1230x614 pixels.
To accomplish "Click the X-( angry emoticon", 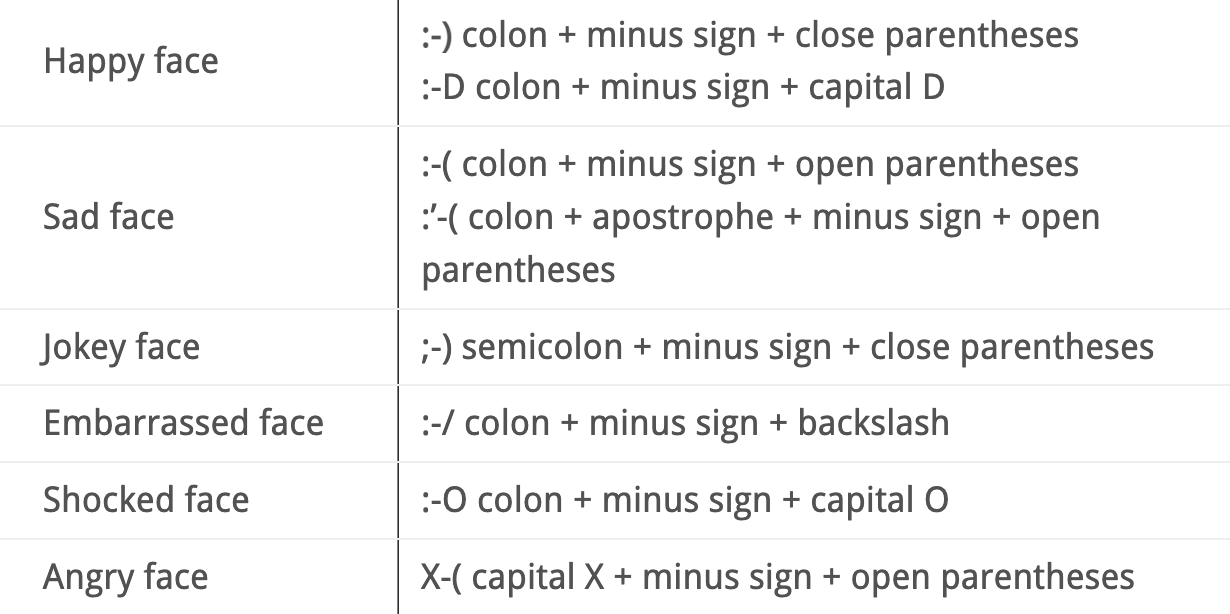I will pos(441,577).
